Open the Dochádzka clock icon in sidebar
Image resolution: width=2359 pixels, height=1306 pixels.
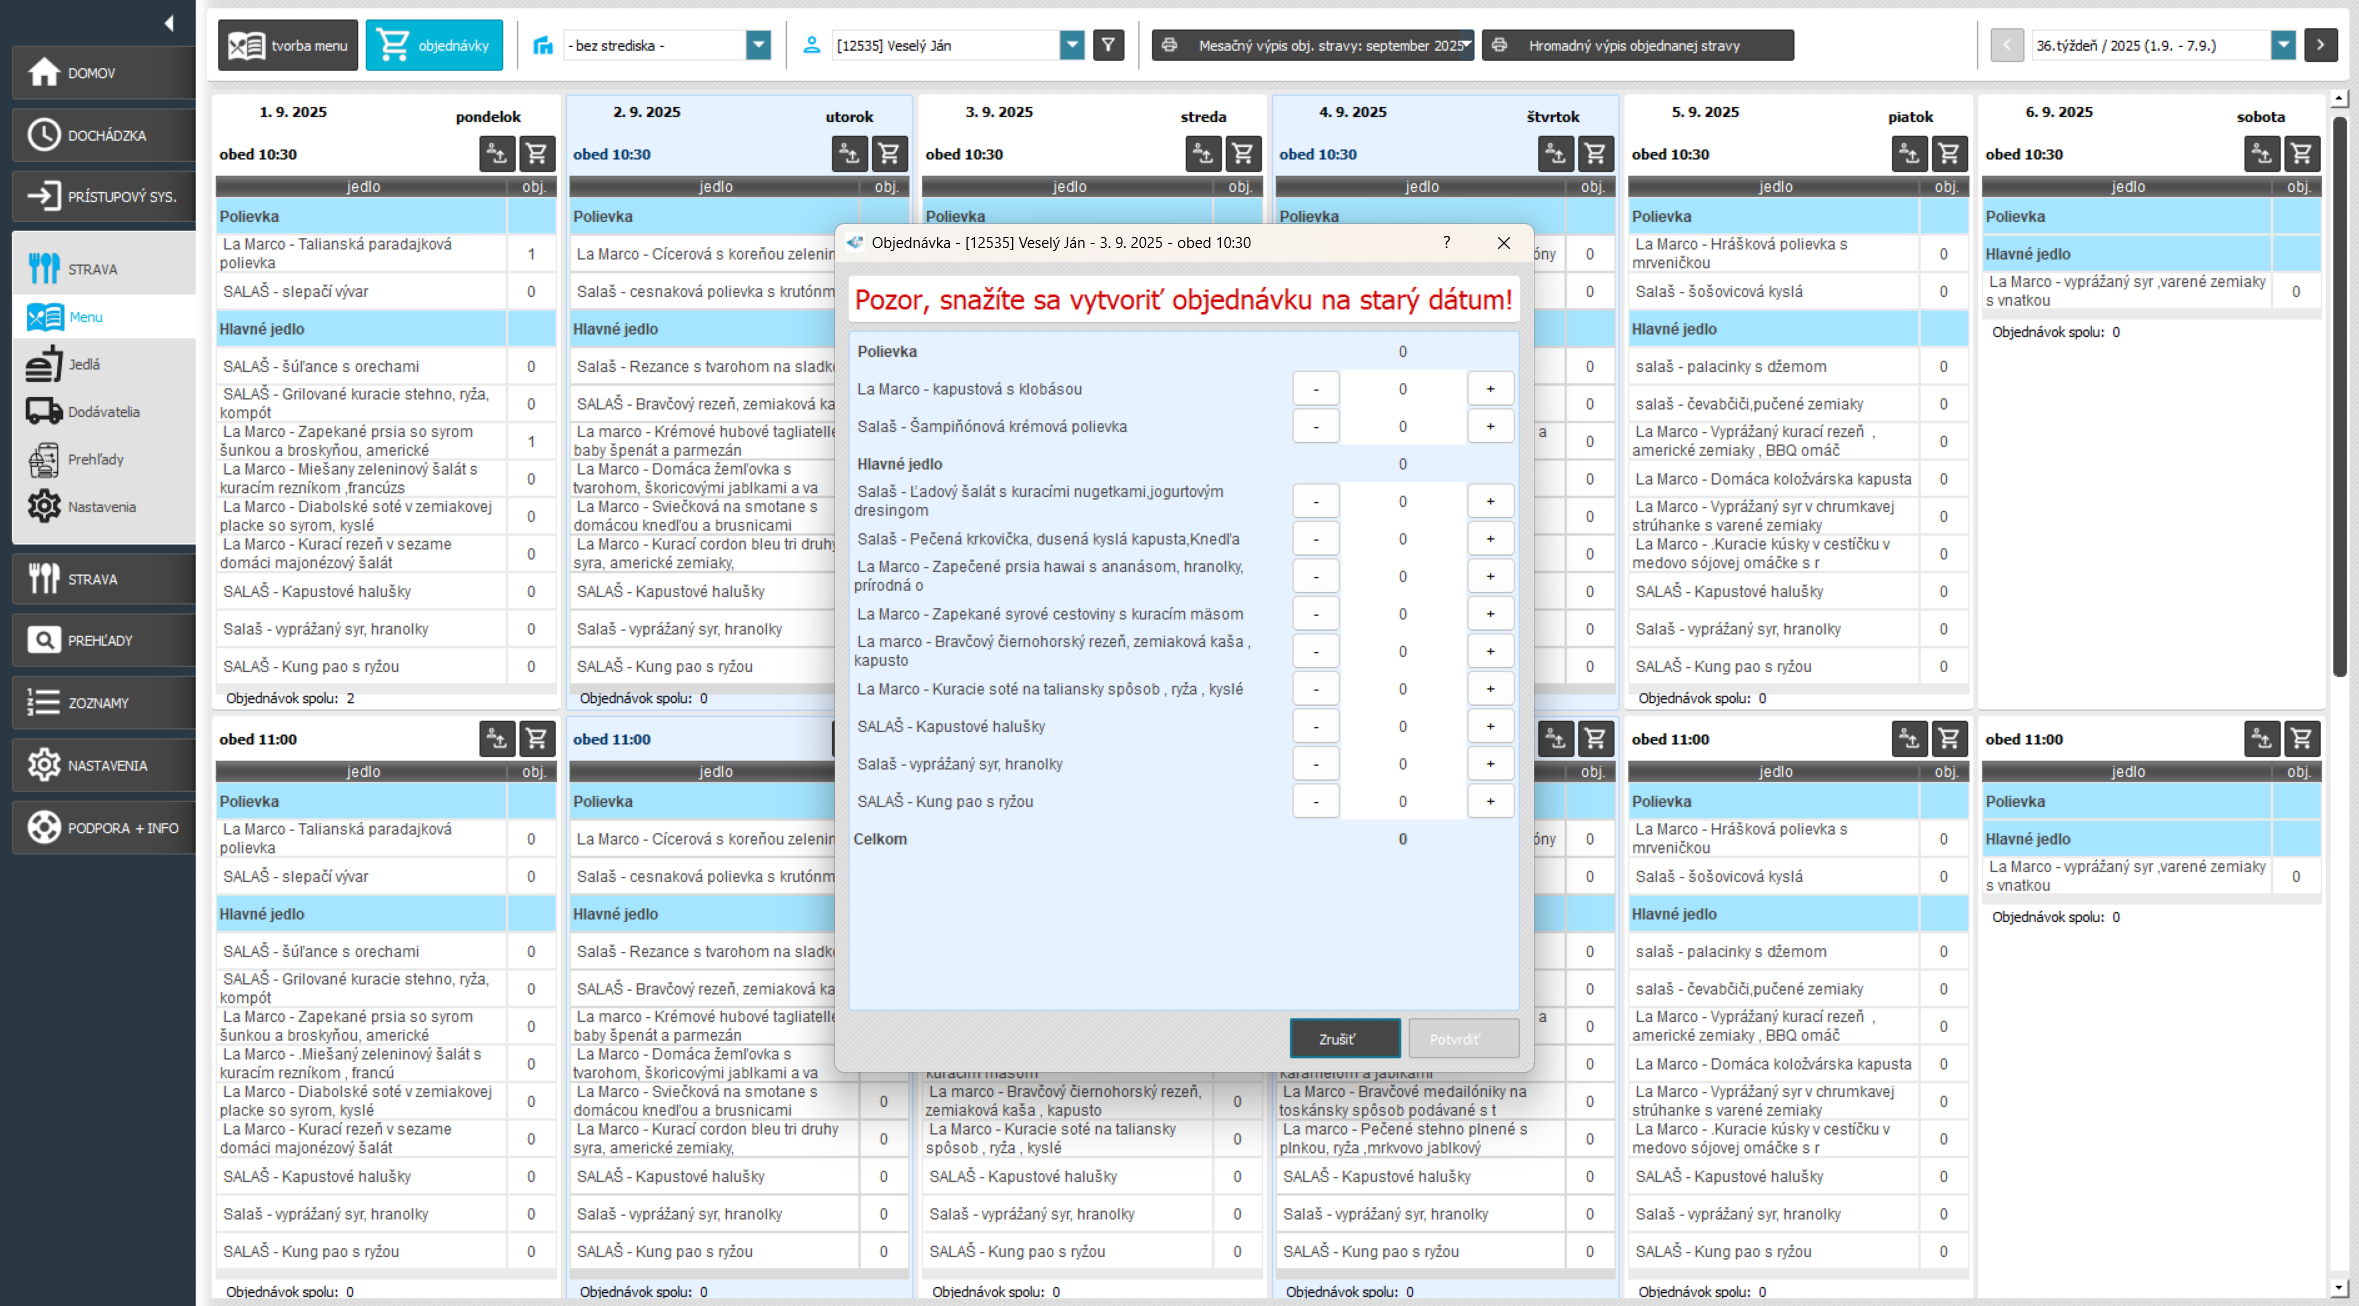(44, 135)
